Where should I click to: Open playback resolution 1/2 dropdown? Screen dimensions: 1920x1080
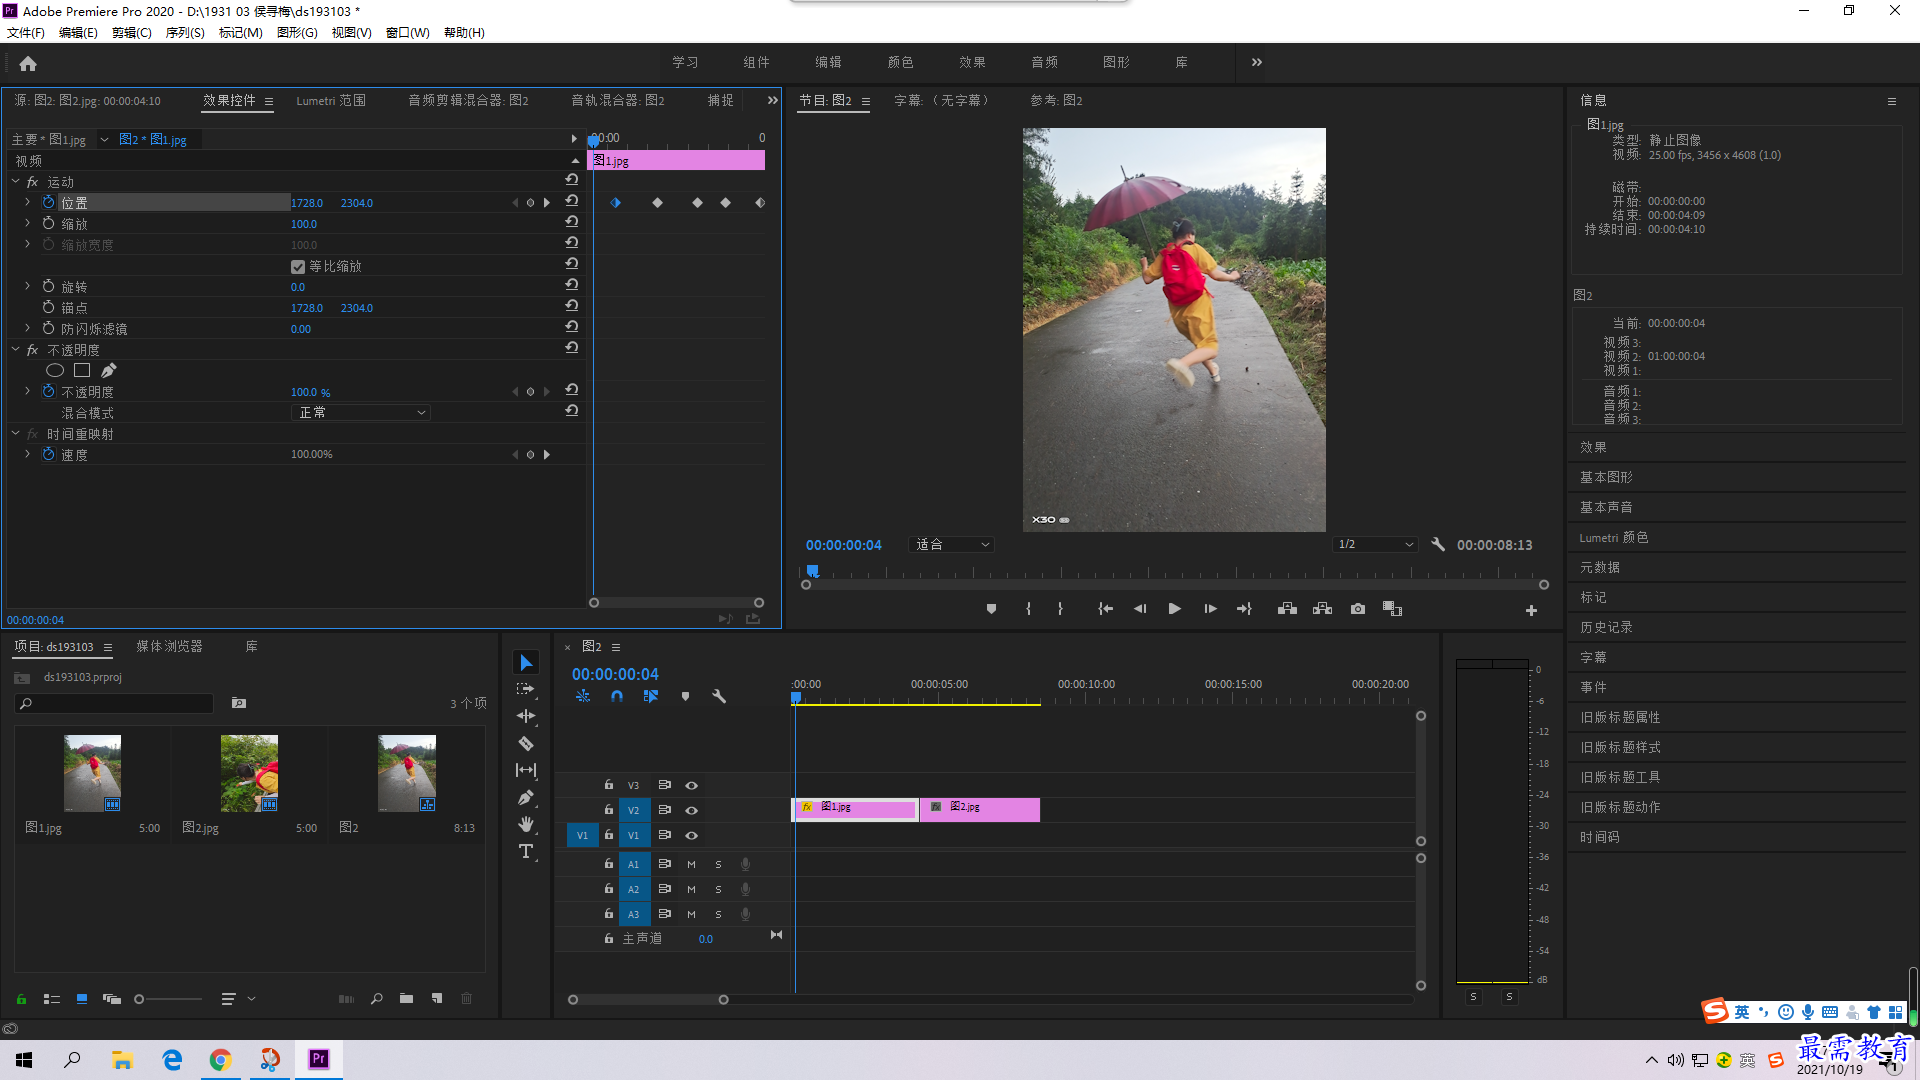pyautogui.click(x=1376, y=544)
